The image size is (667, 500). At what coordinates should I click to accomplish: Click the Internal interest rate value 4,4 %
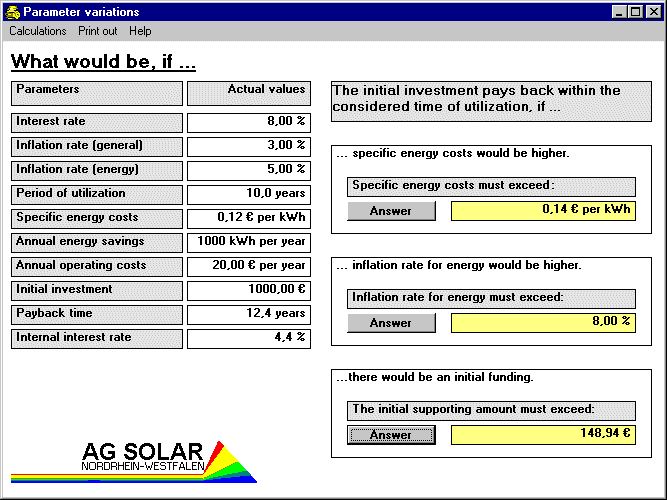249,338
